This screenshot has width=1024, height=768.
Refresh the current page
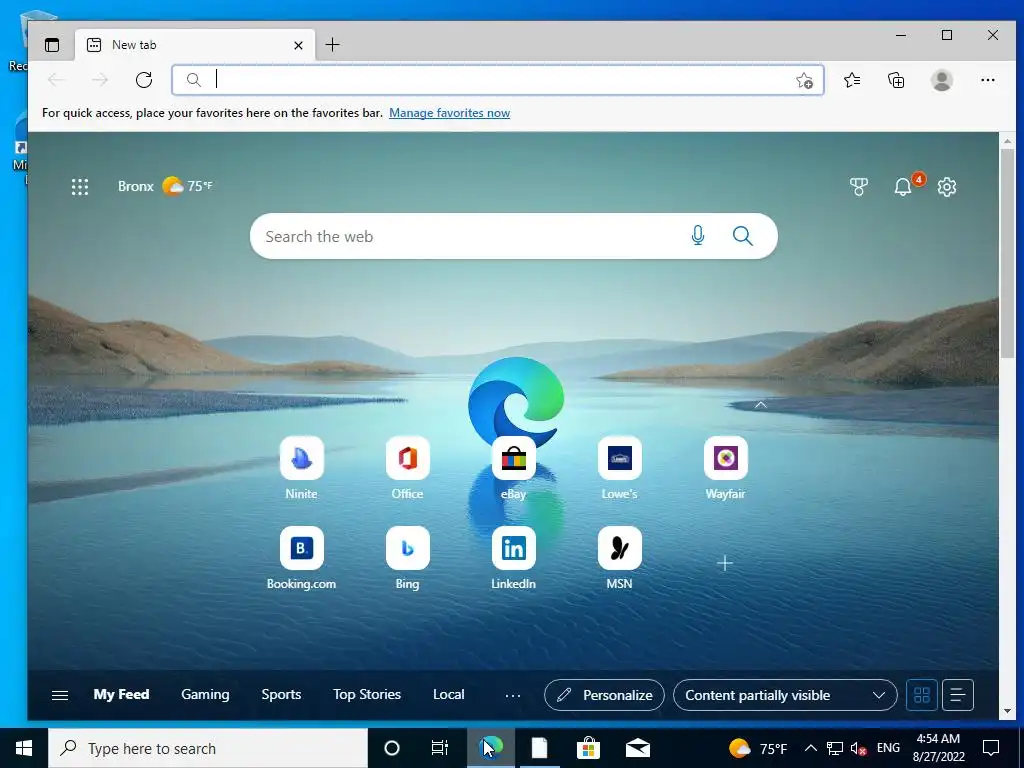point(144,80)
